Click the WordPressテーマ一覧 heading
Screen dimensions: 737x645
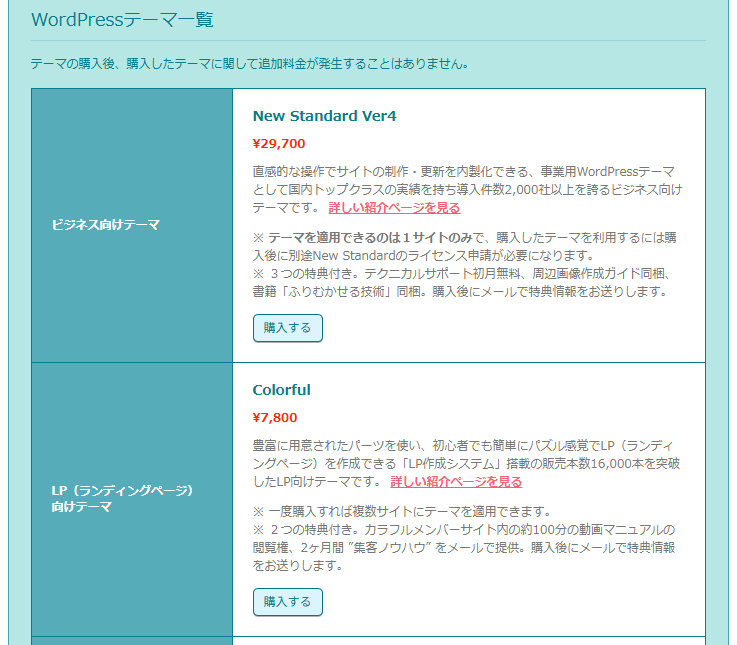pos(122,20)
